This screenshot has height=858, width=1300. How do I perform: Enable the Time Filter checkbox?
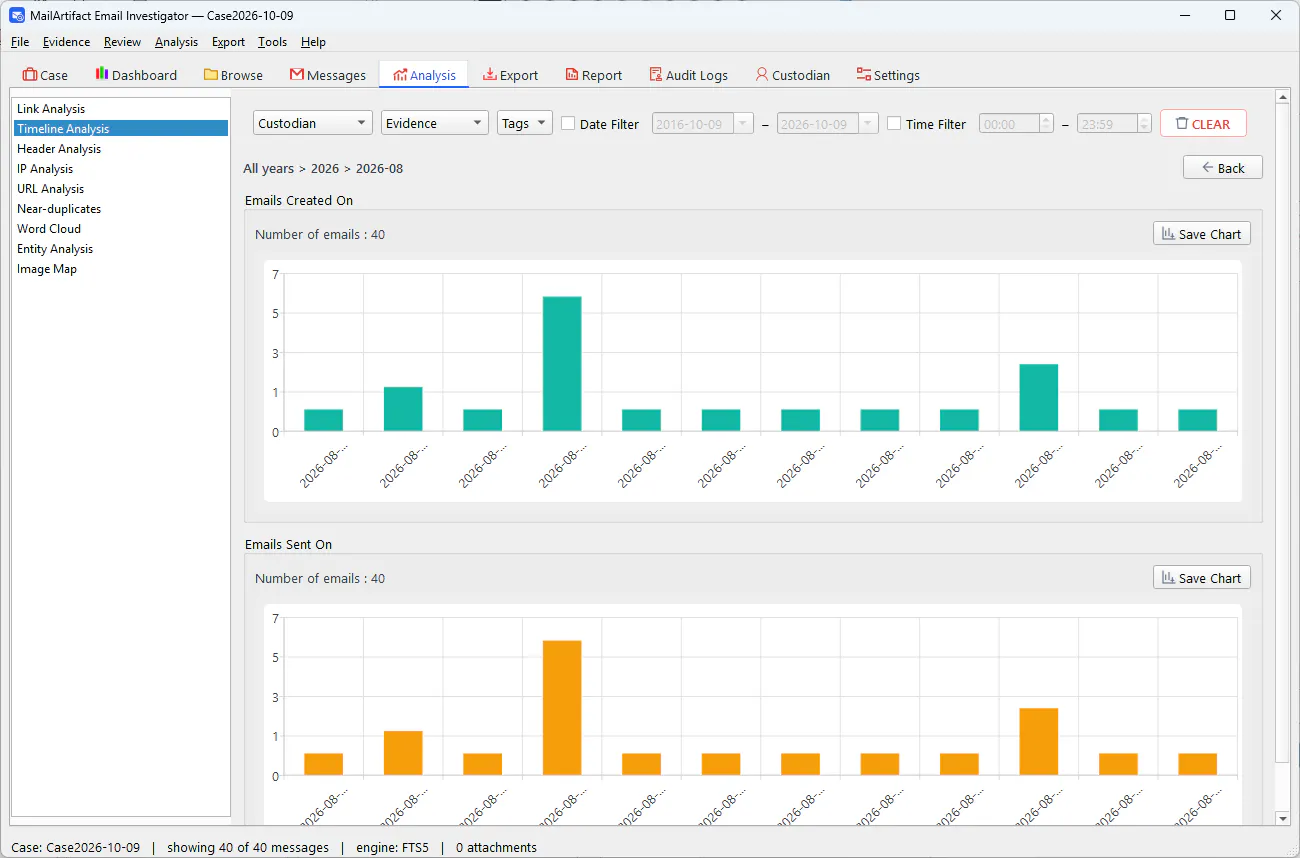894,124
